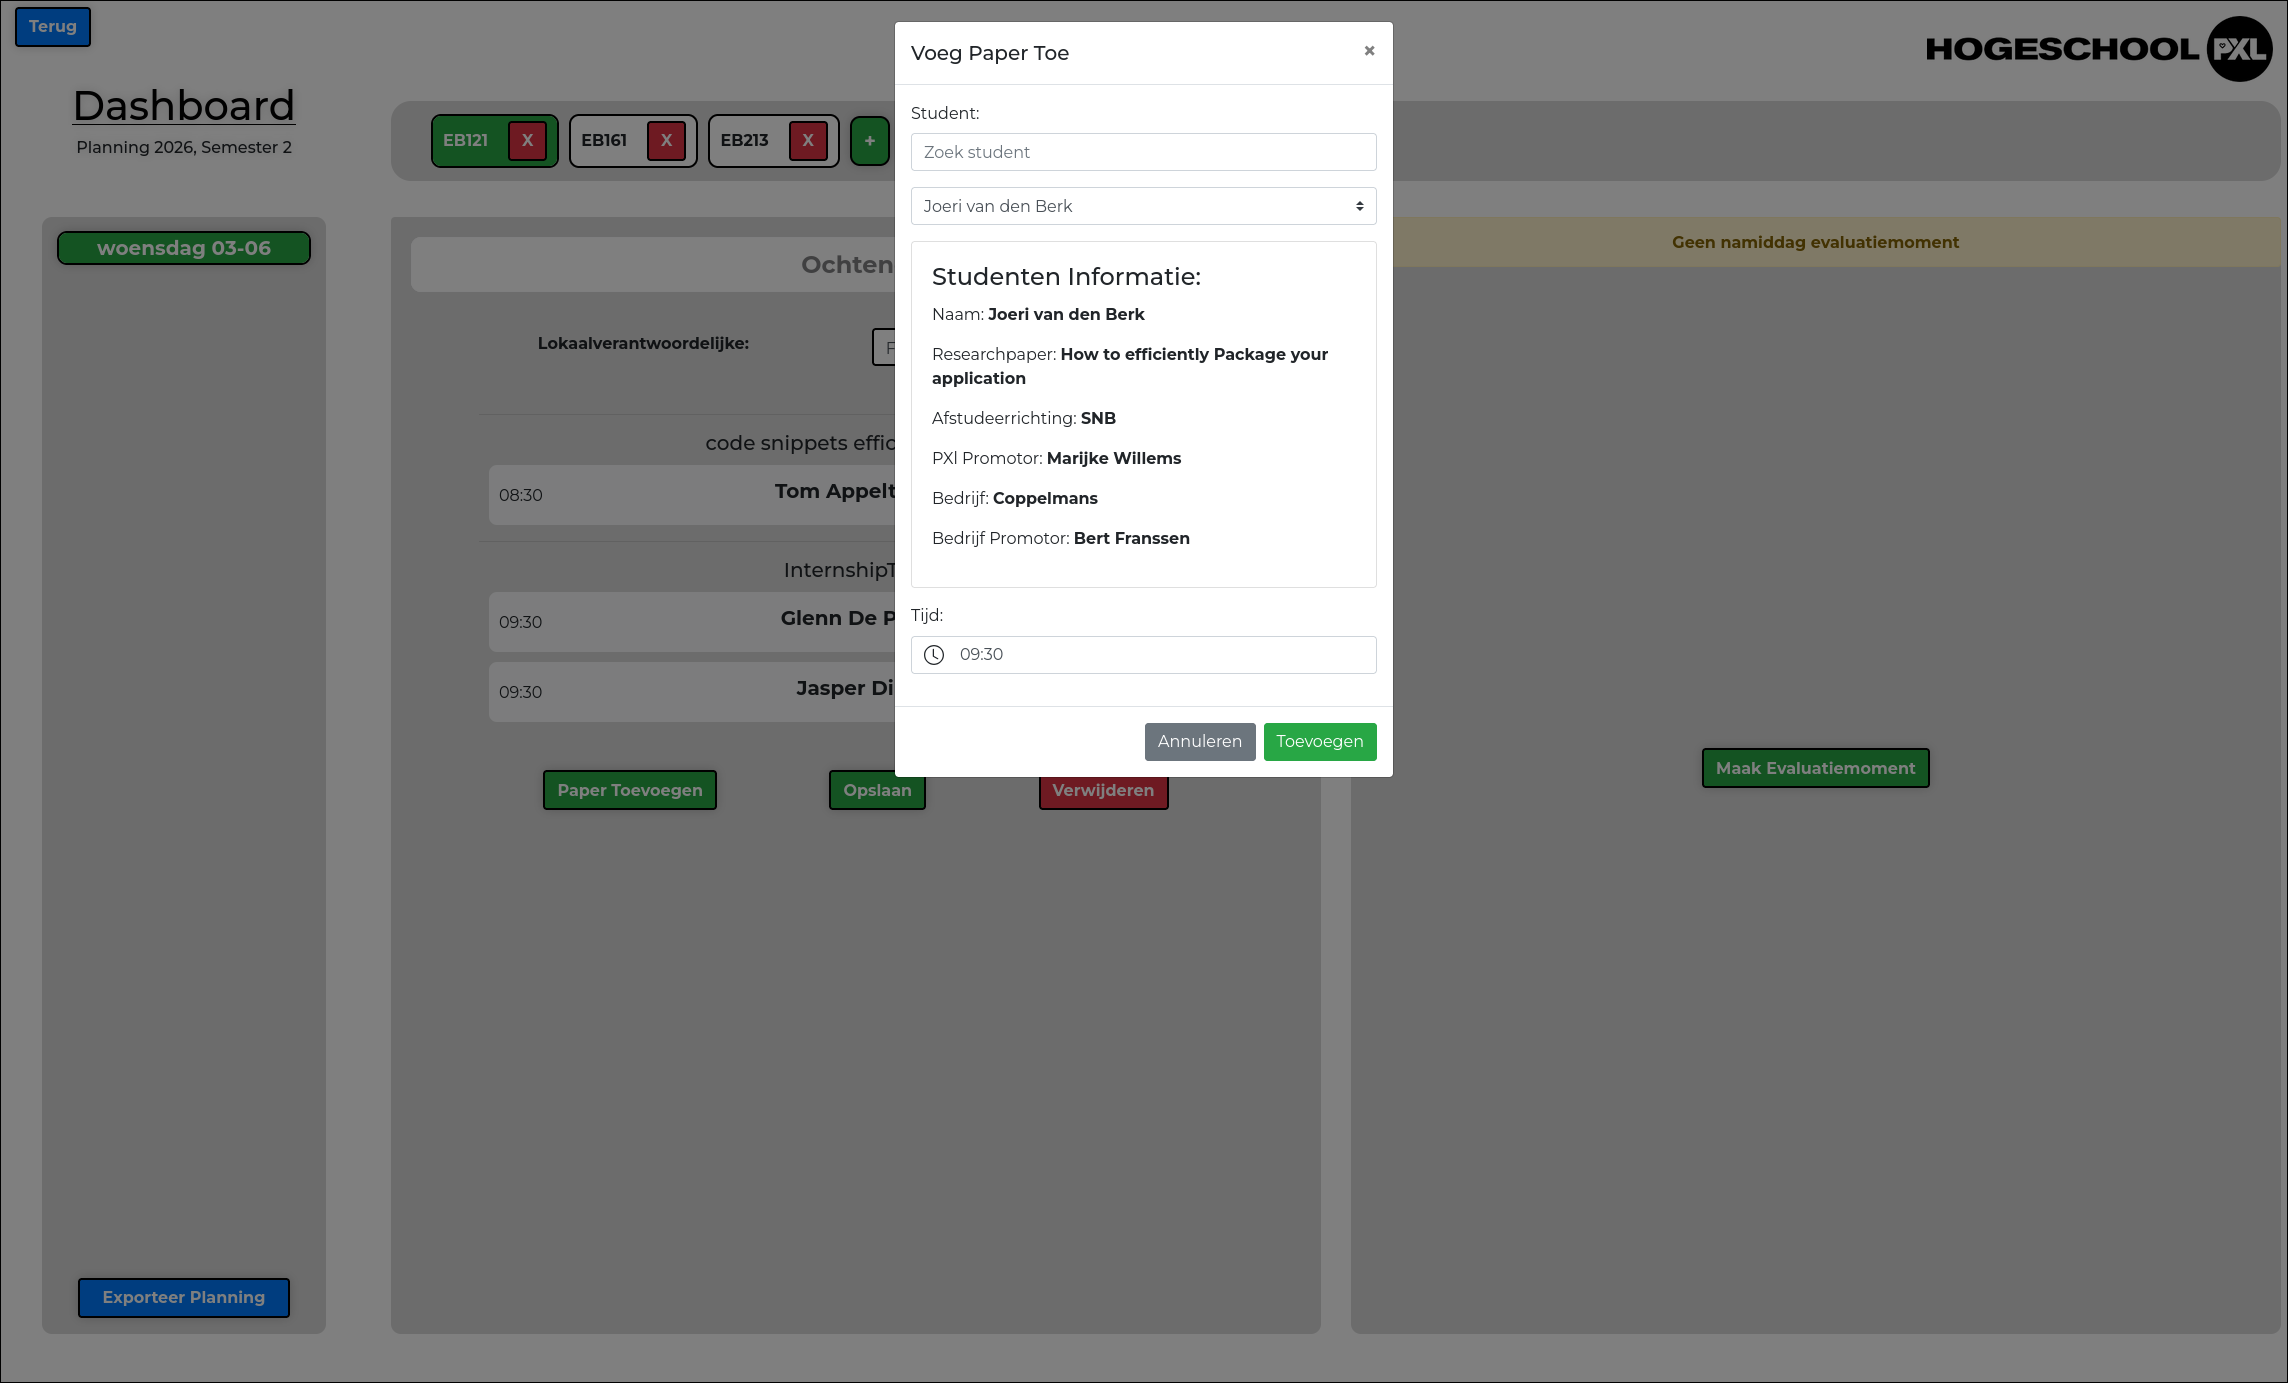2288x1383 pixels.
Task: Click the clock icon in time field
Action: pyautogui.click(x=933, y=655)
